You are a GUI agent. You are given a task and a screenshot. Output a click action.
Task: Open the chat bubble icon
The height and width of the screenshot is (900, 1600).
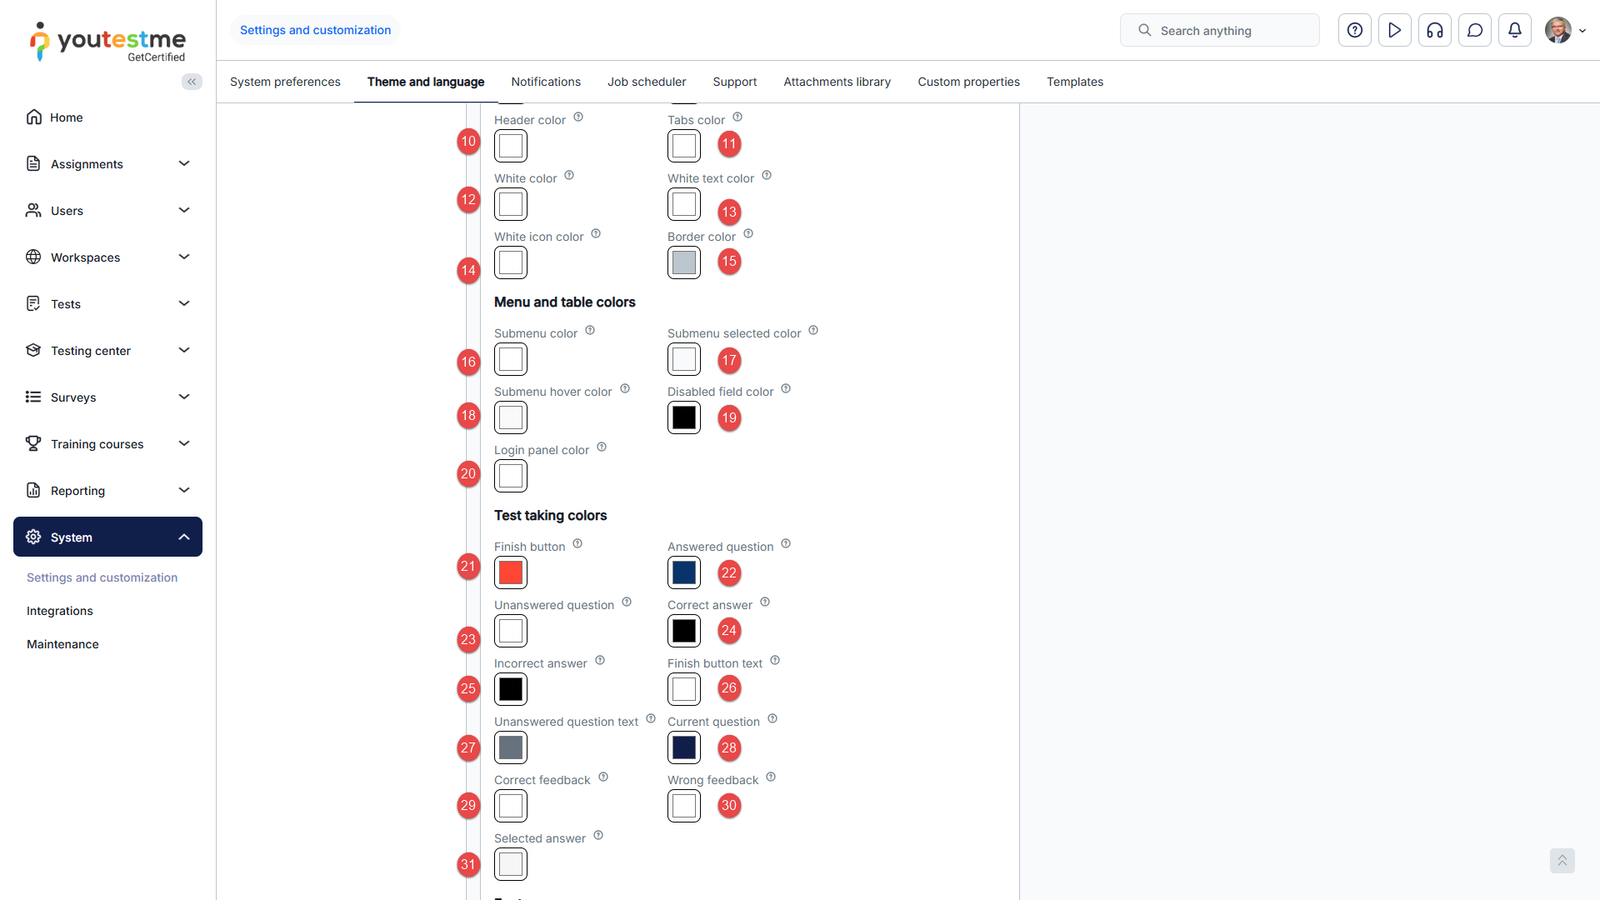coord(1474,30)
